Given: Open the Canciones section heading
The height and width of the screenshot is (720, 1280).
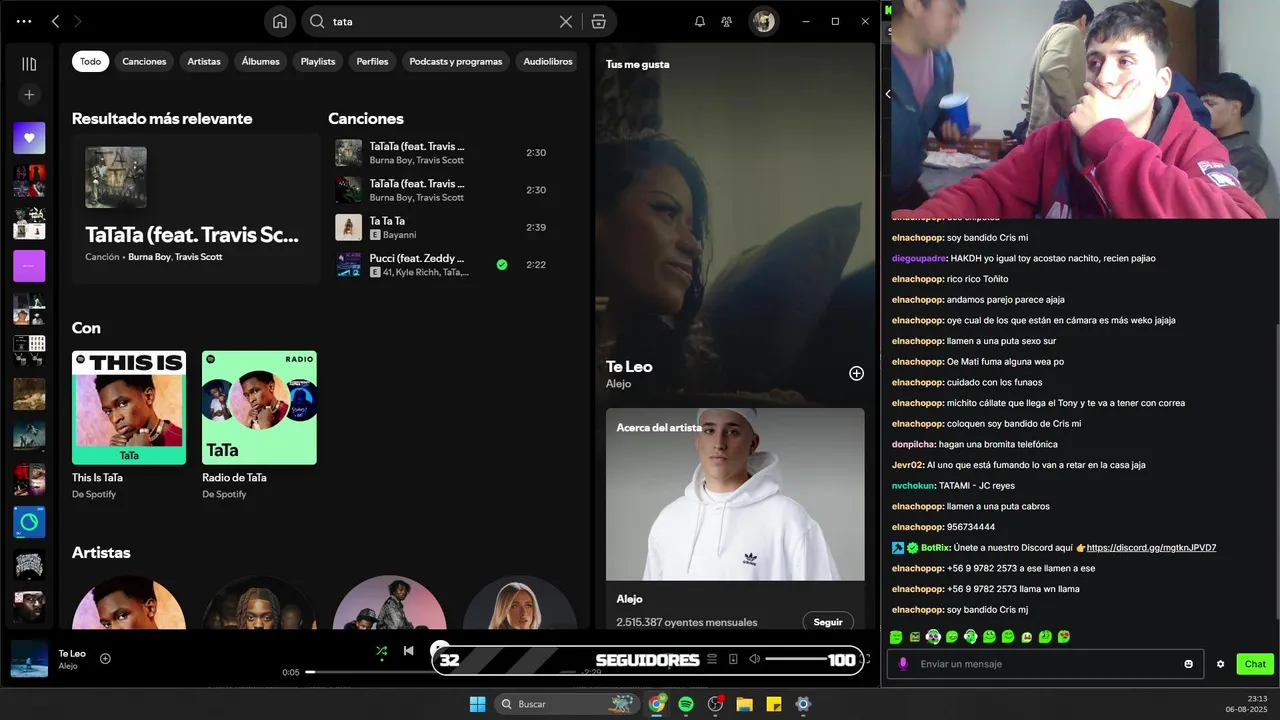Looking at the screenshot, I should click(366, 119).
